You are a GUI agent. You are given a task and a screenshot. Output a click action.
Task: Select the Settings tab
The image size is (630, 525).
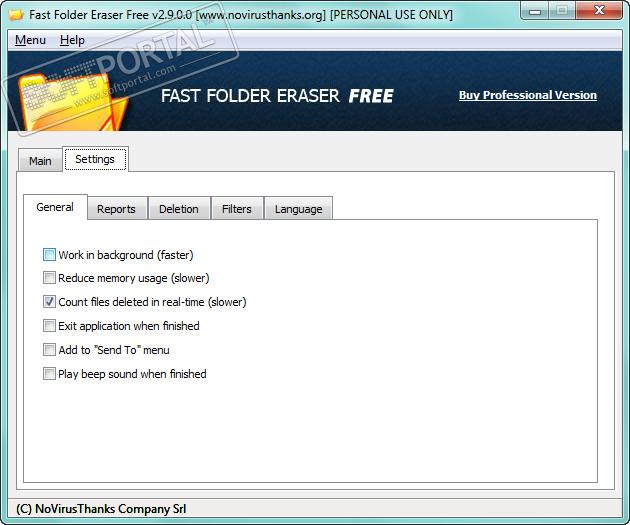95,159
